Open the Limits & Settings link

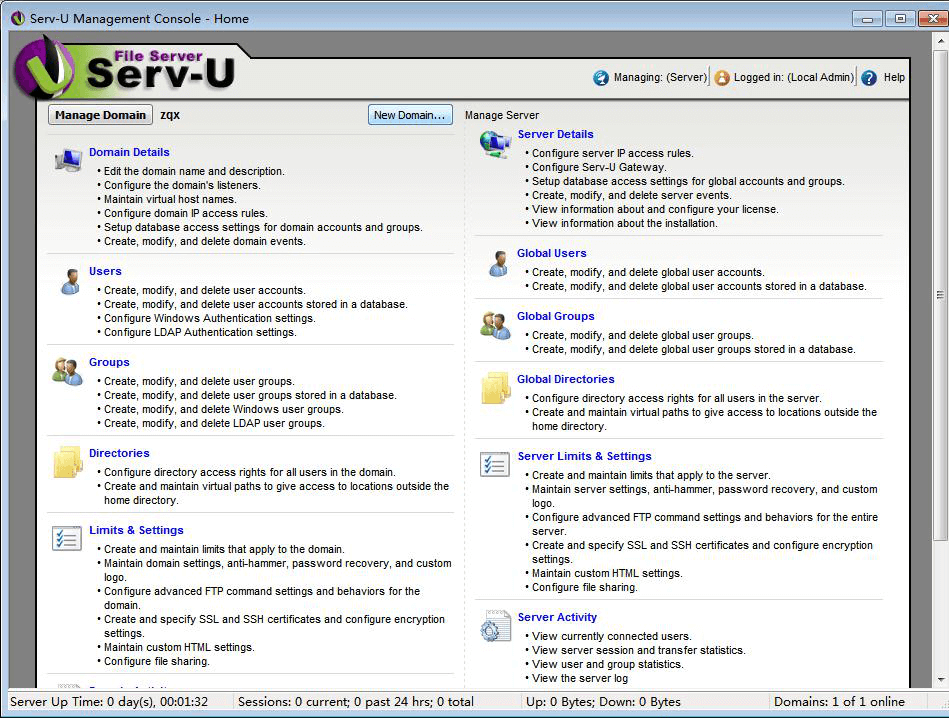136,530
